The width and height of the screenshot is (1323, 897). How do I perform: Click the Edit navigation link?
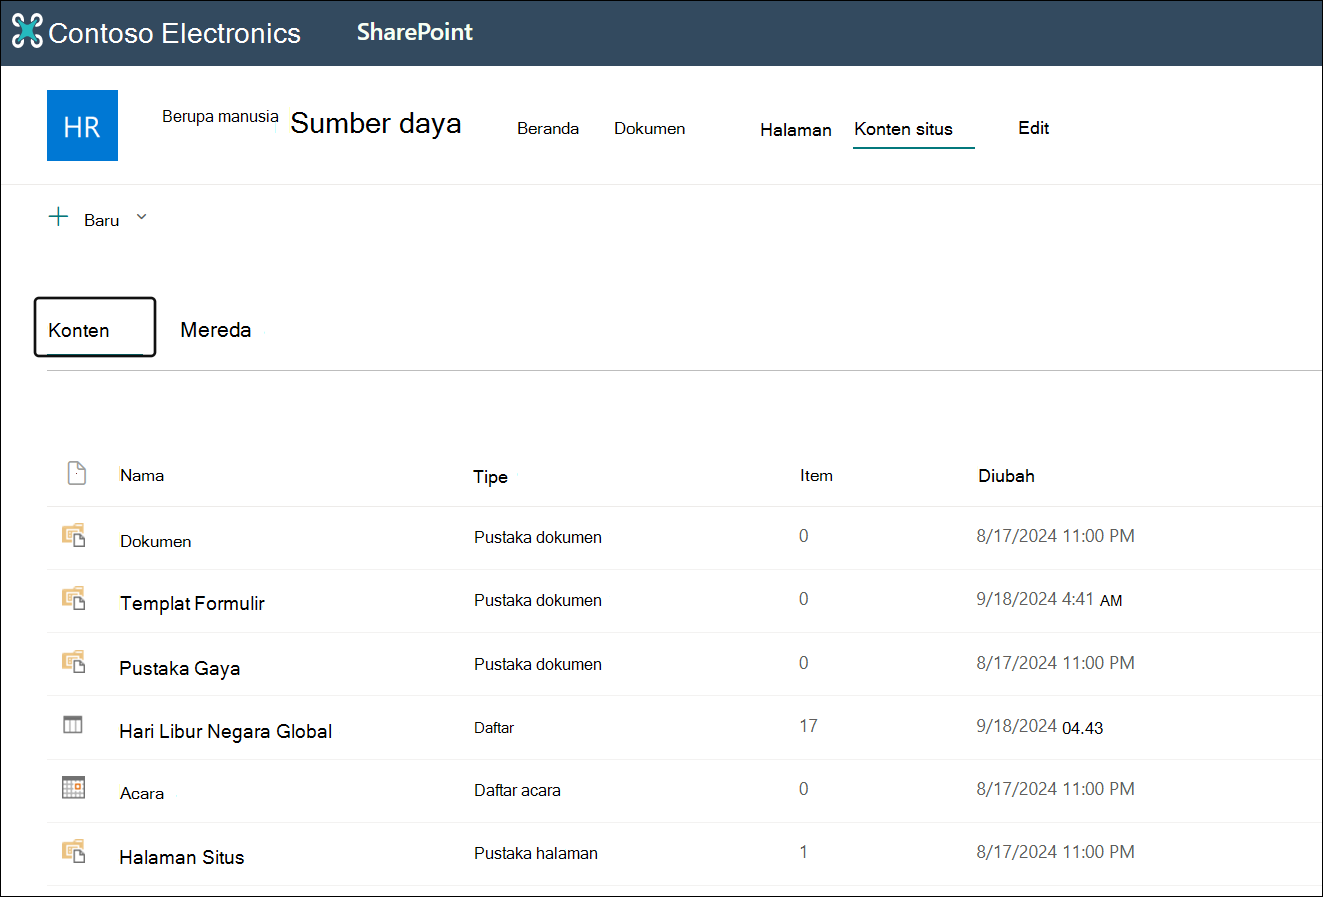coord(1034,128)
